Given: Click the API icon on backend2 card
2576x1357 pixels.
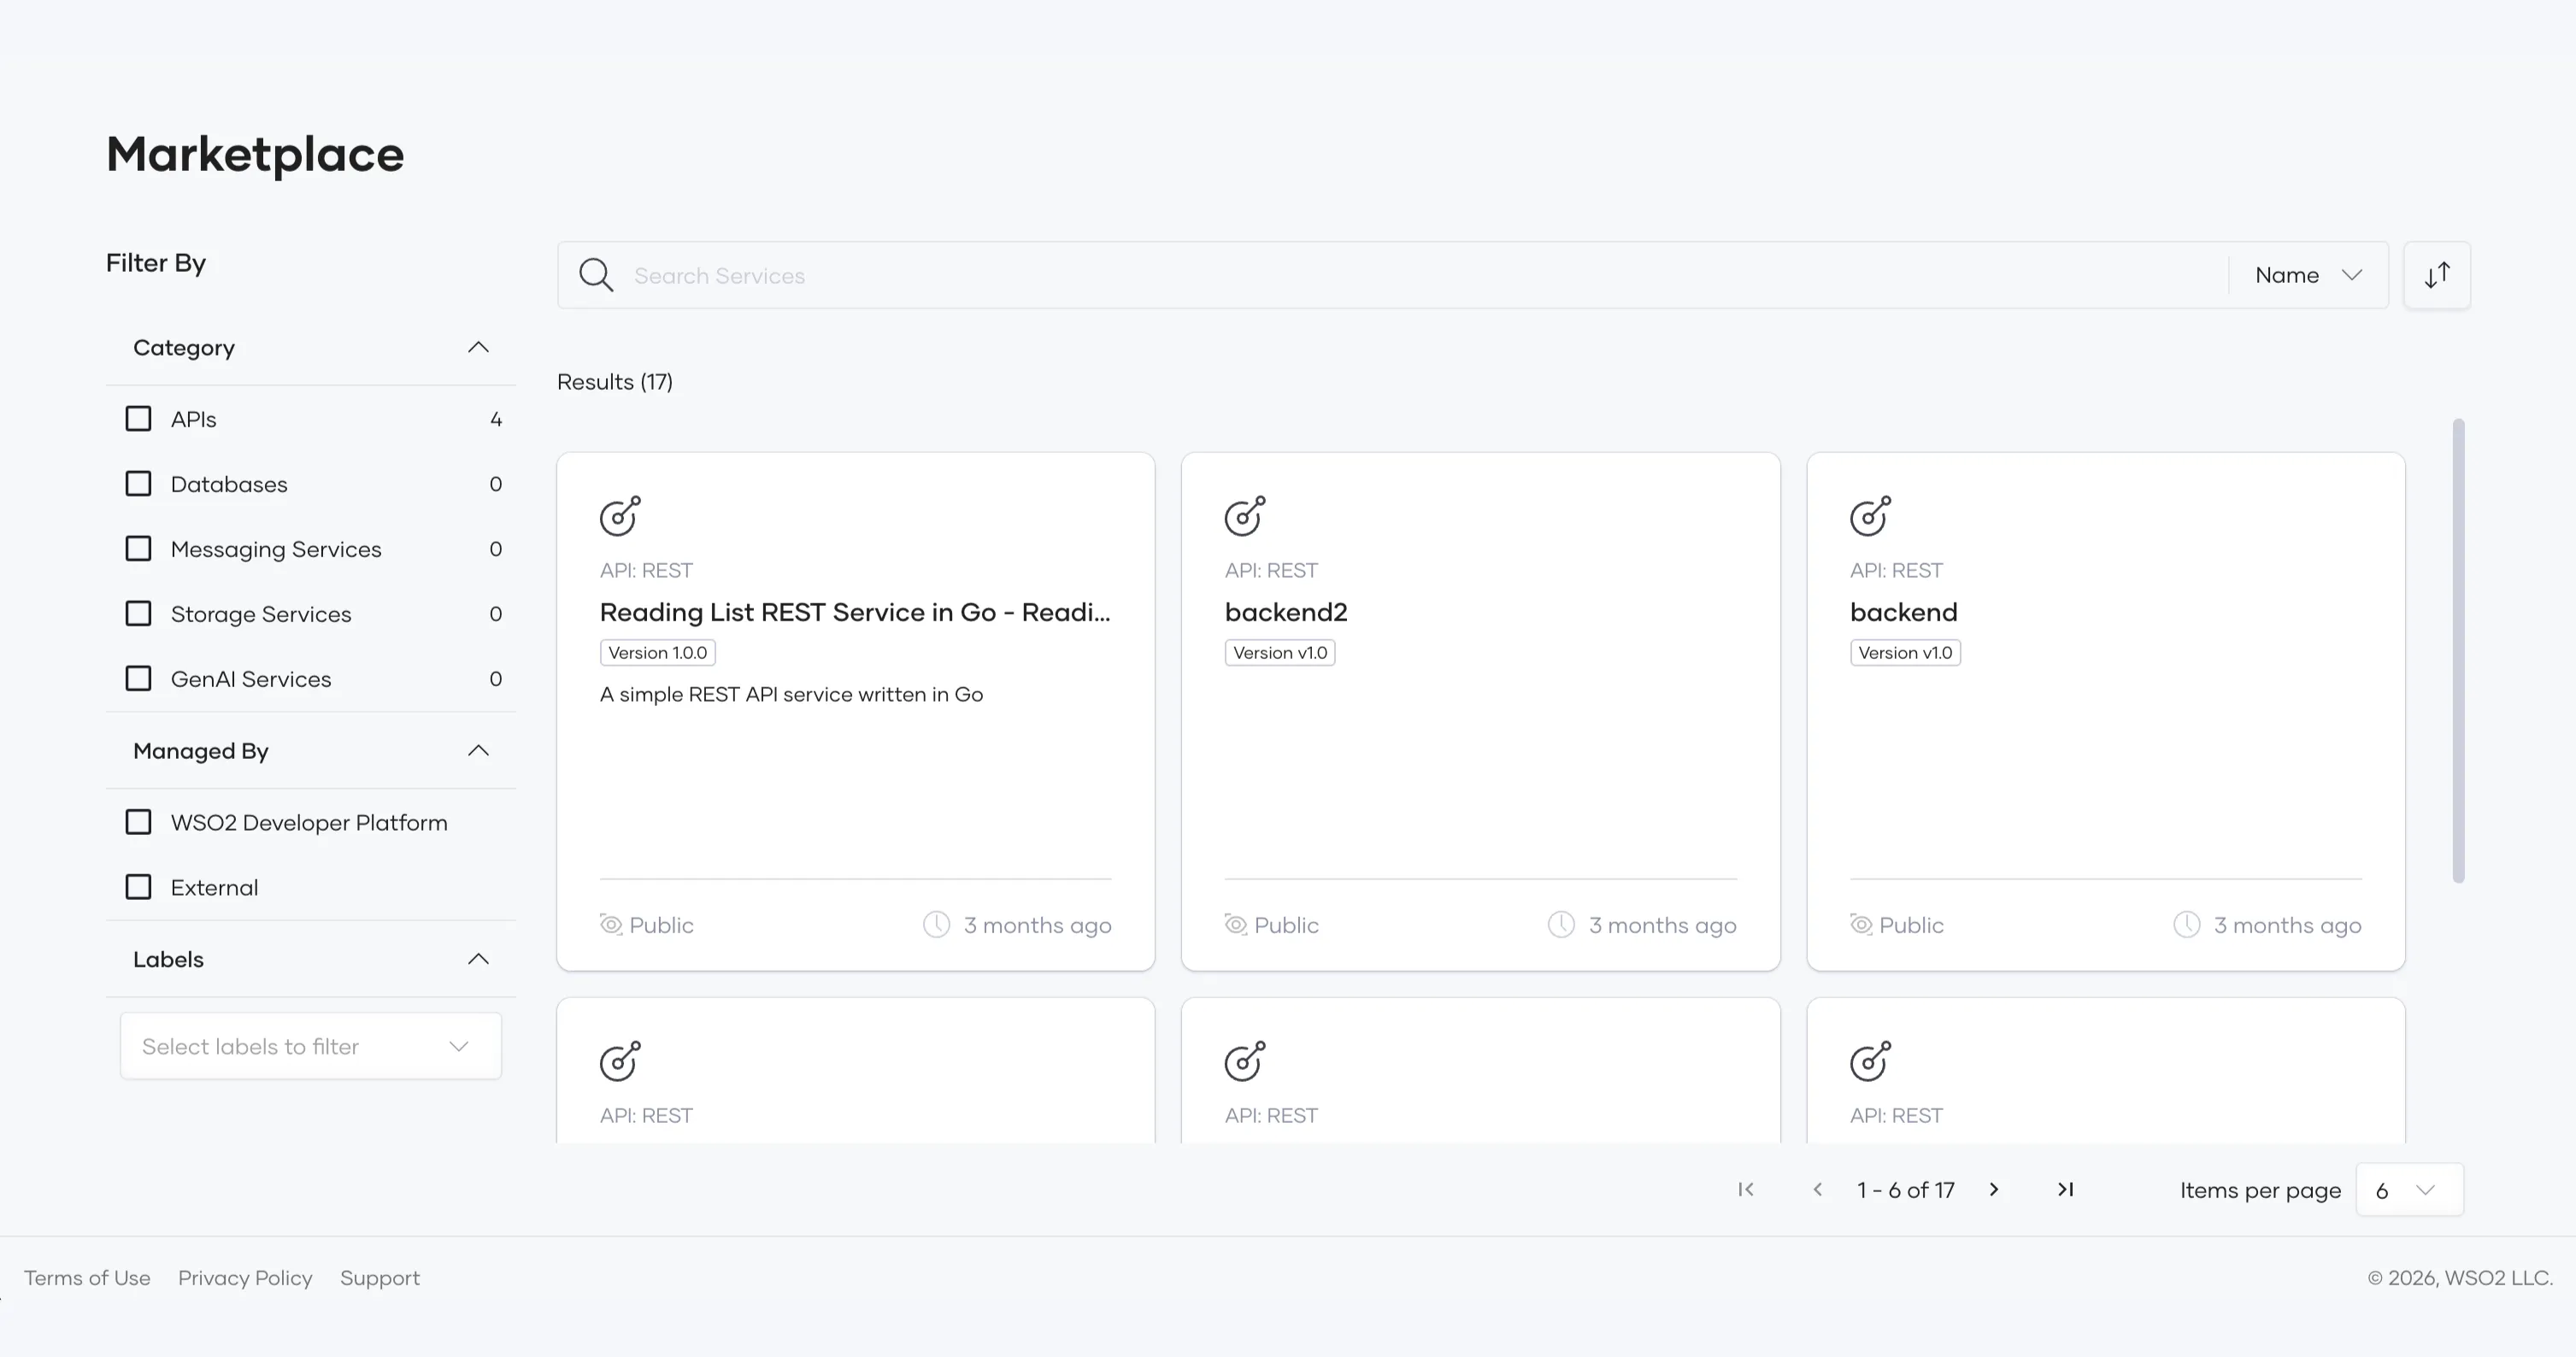Looking at the screenshot, I should pyautogui.click(x=1245, y=516).
